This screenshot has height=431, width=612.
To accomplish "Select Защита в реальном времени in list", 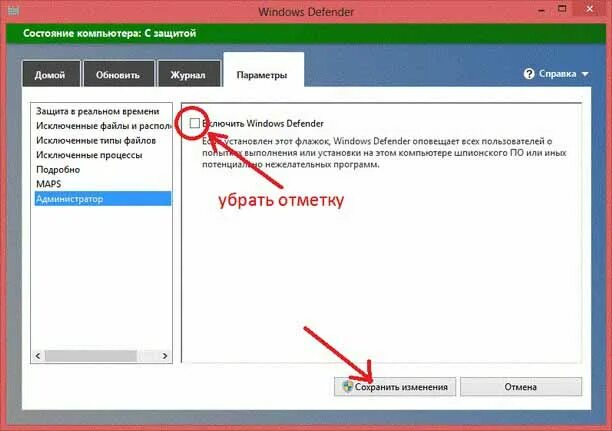I will pos(103,111).
